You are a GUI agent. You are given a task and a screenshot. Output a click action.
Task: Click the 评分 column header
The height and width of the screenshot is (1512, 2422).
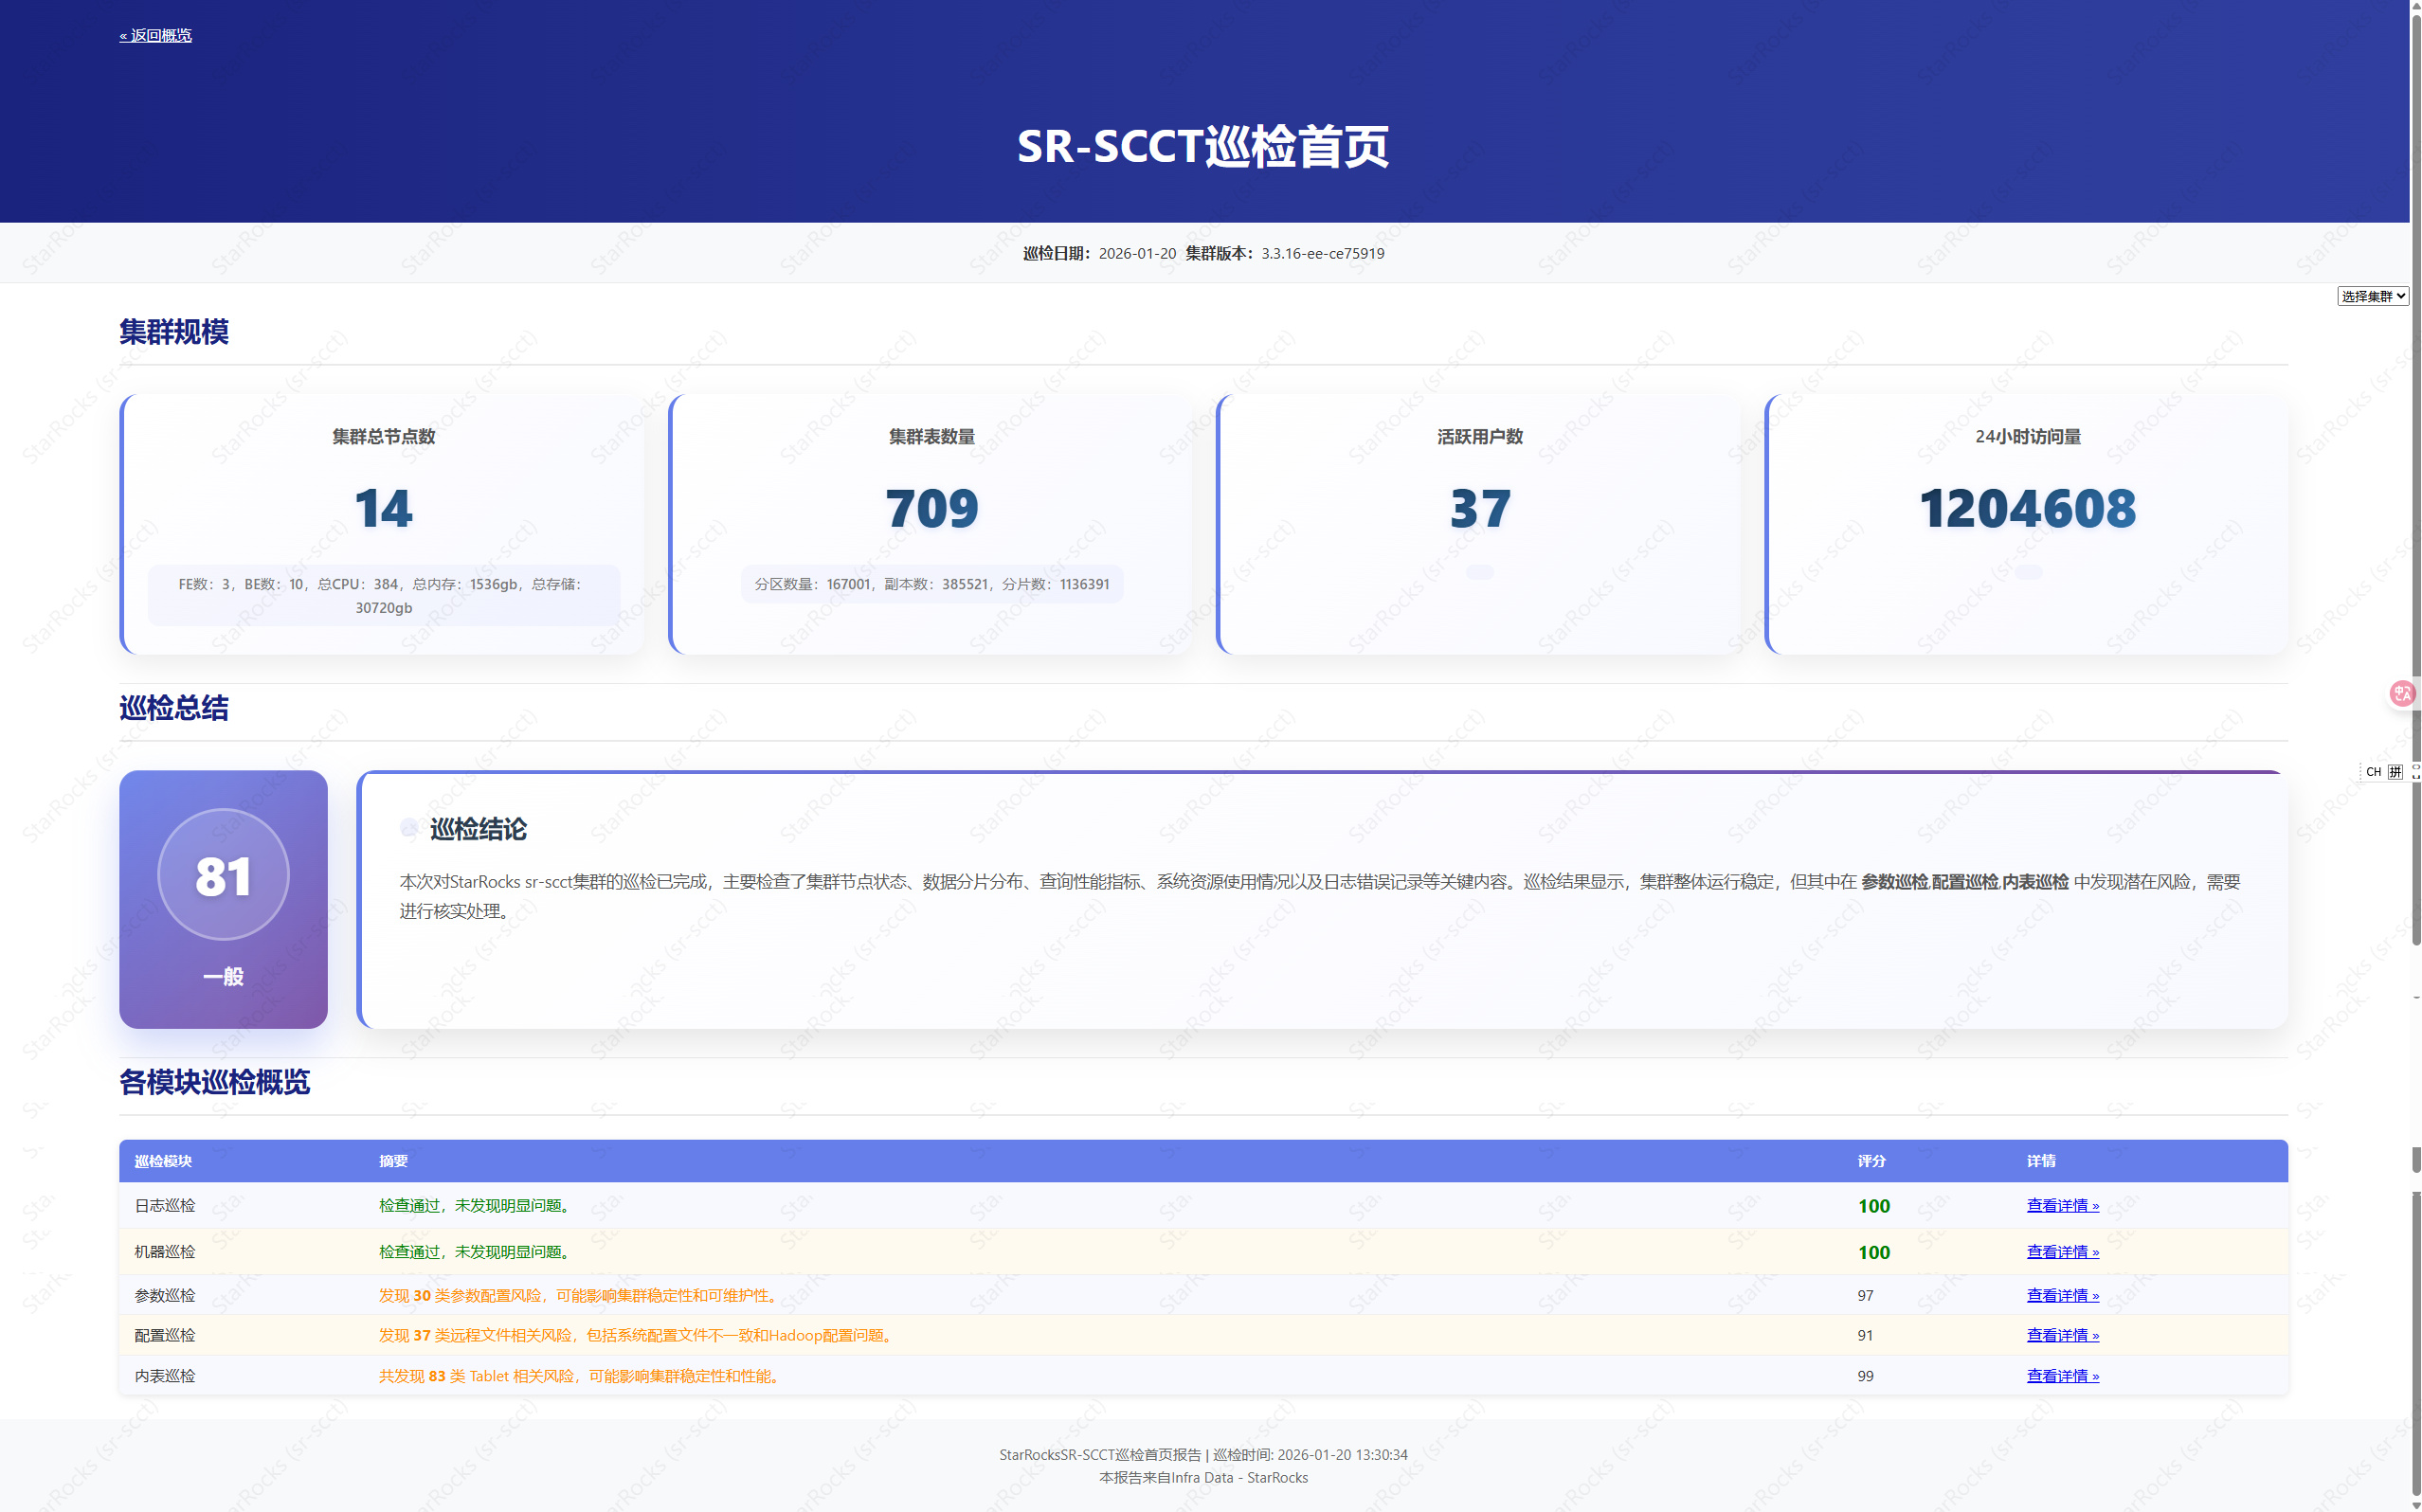point(1871,1160)
